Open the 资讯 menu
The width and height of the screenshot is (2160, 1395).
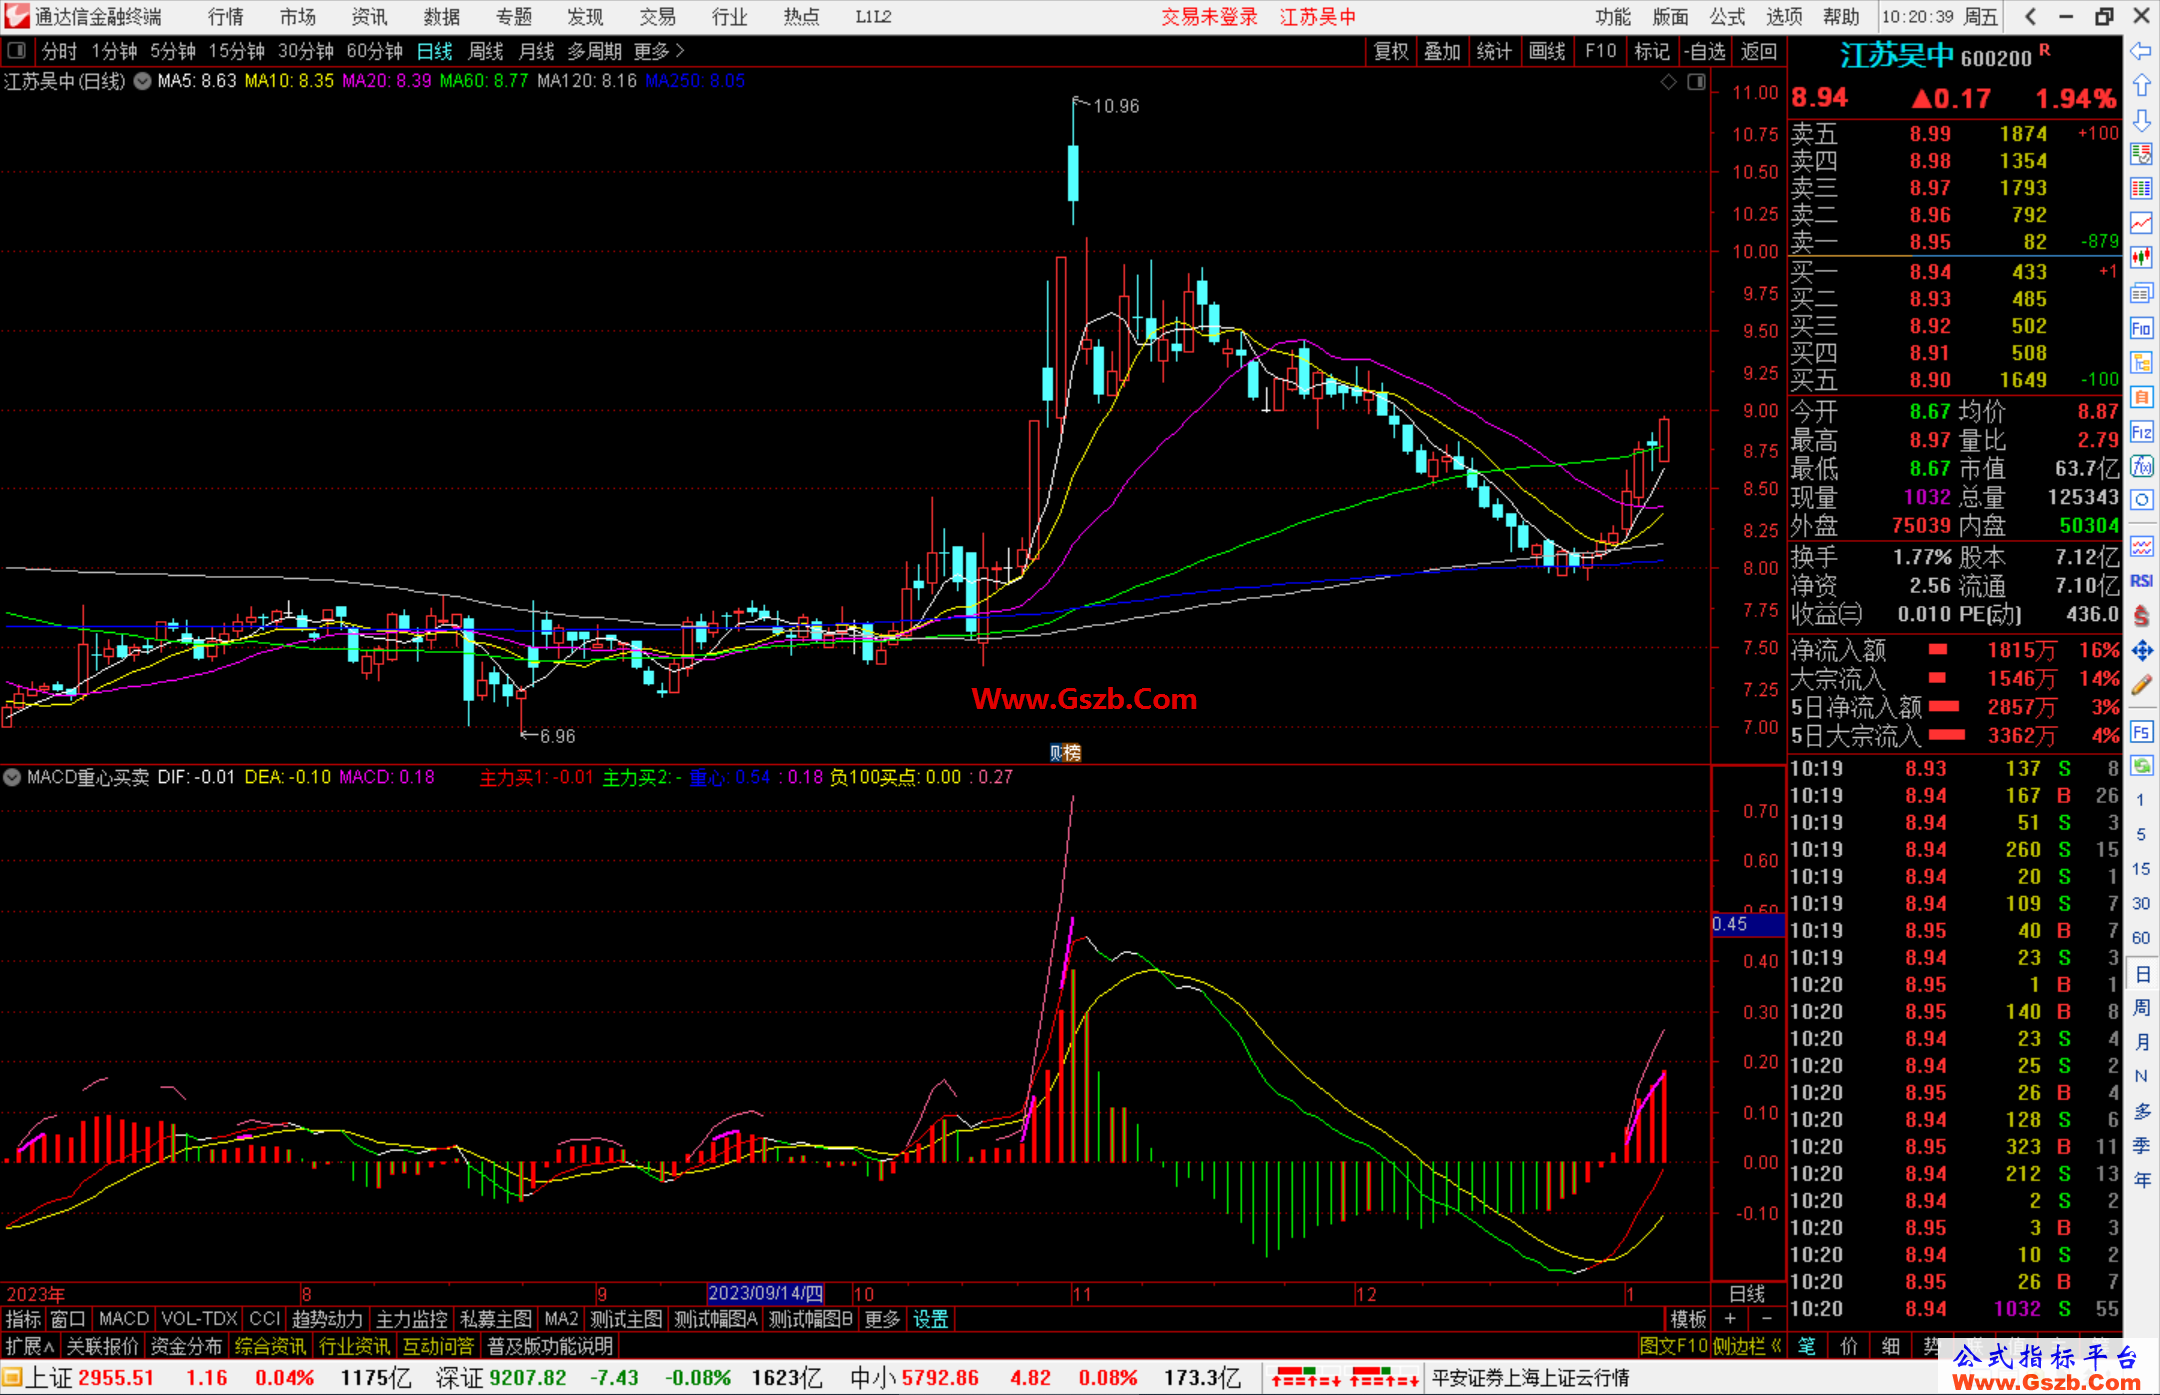370,17
